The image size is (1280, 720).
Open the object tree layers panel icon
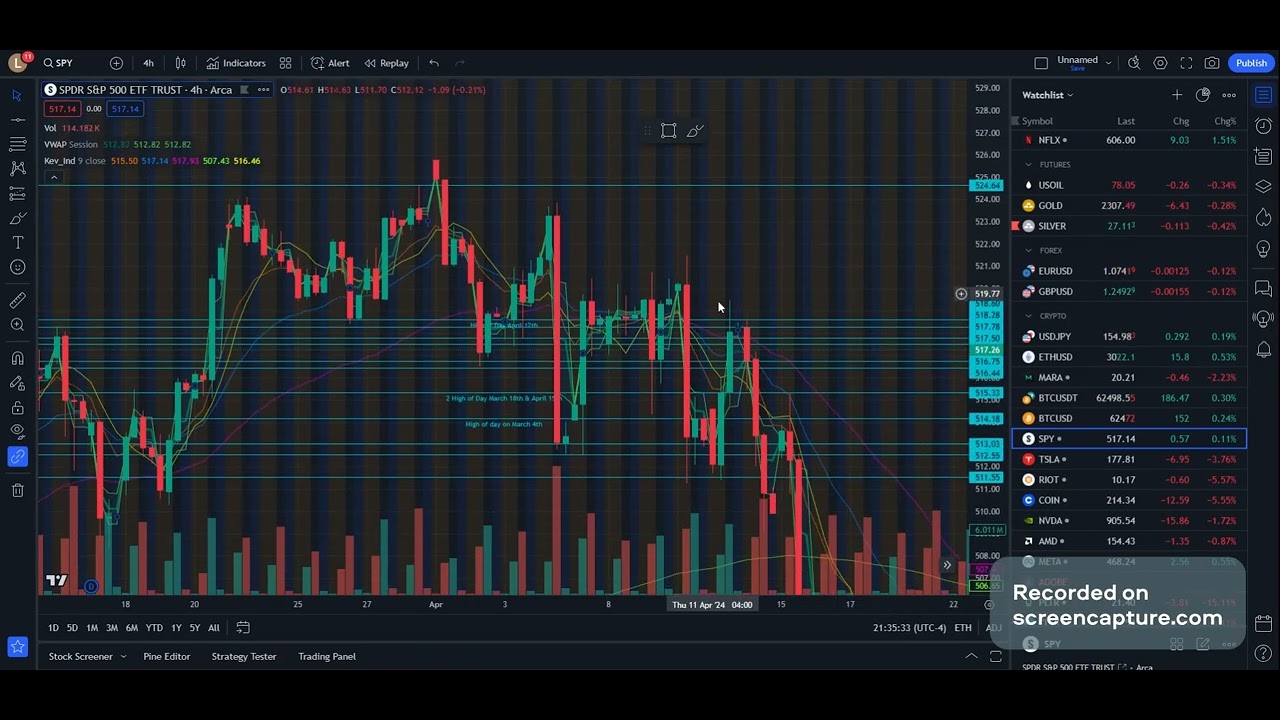click(x=1264, y=187)
